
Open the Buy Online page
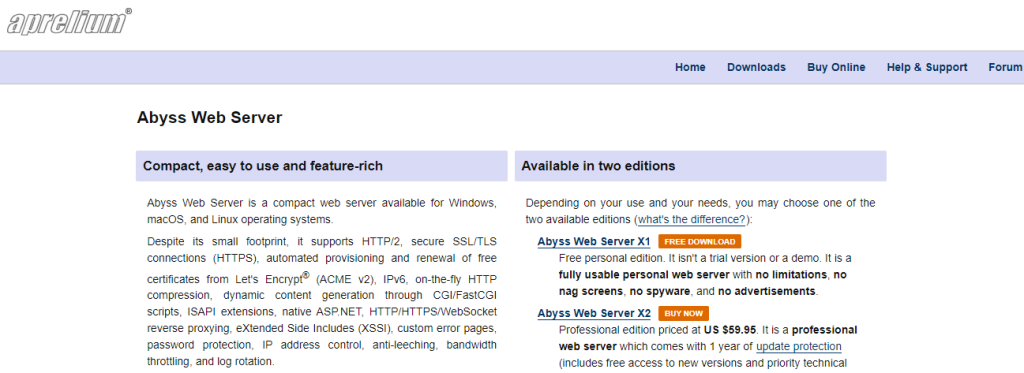tap(836, 67)
